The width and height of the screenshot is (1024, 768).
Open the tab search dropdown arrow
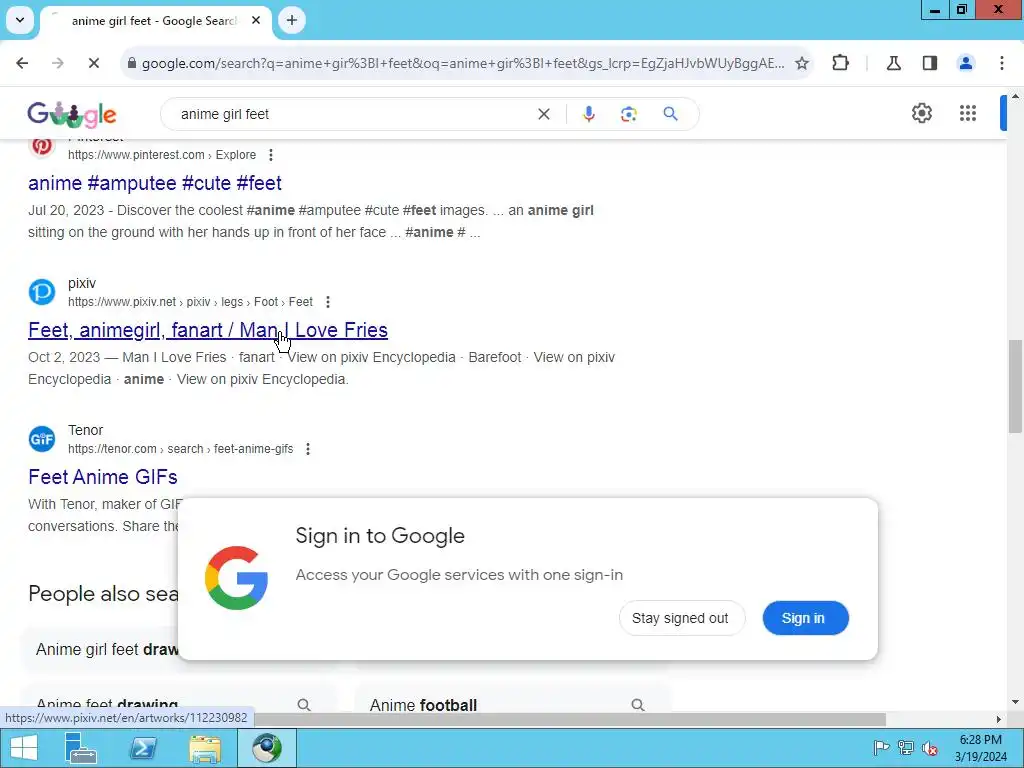point(20,20)
